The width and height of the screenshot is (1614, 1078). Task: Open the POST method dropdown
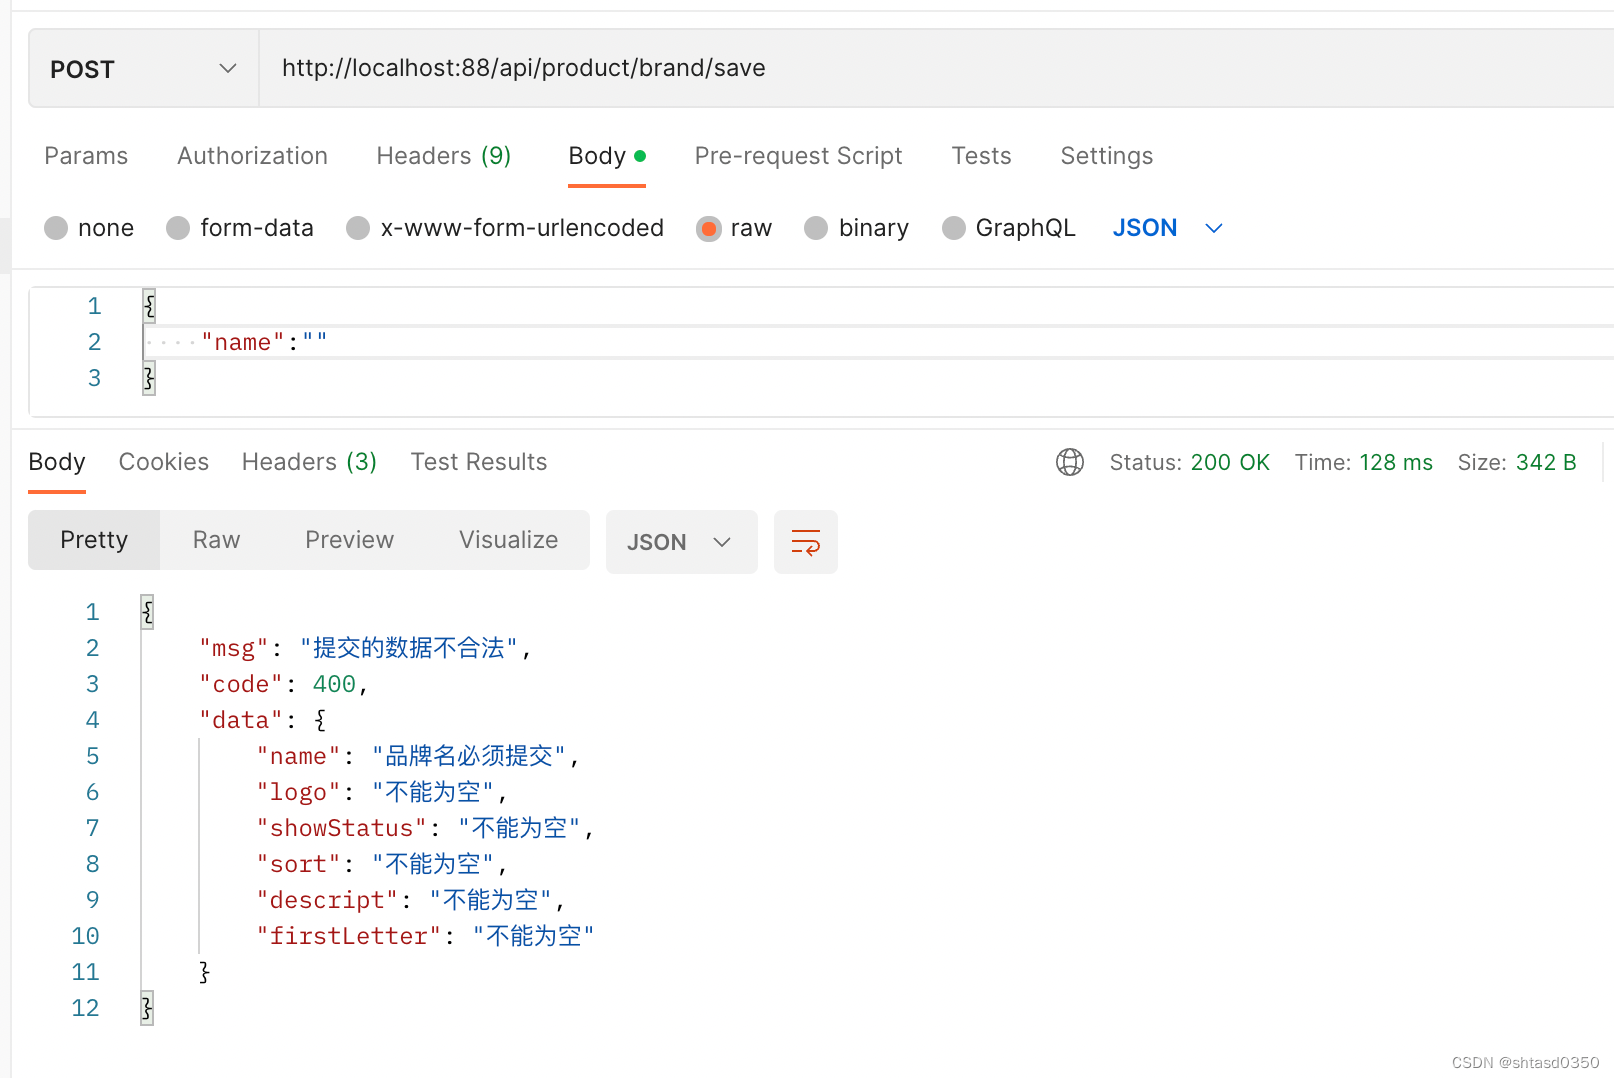[144, 68]
